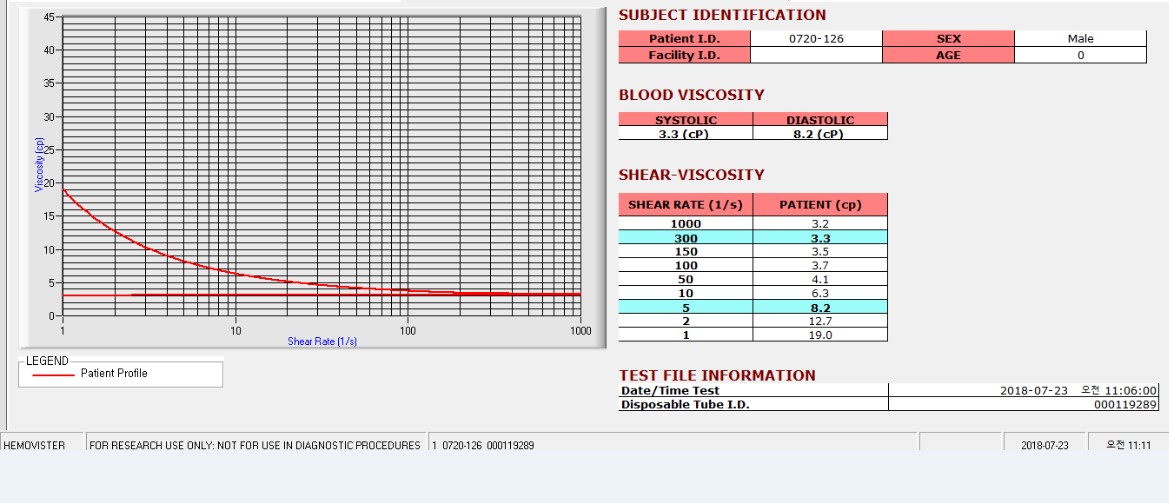1169x503 pixels.
Task: Click the Shear Rate (1/s) axis label
Action: click(322, 341)
